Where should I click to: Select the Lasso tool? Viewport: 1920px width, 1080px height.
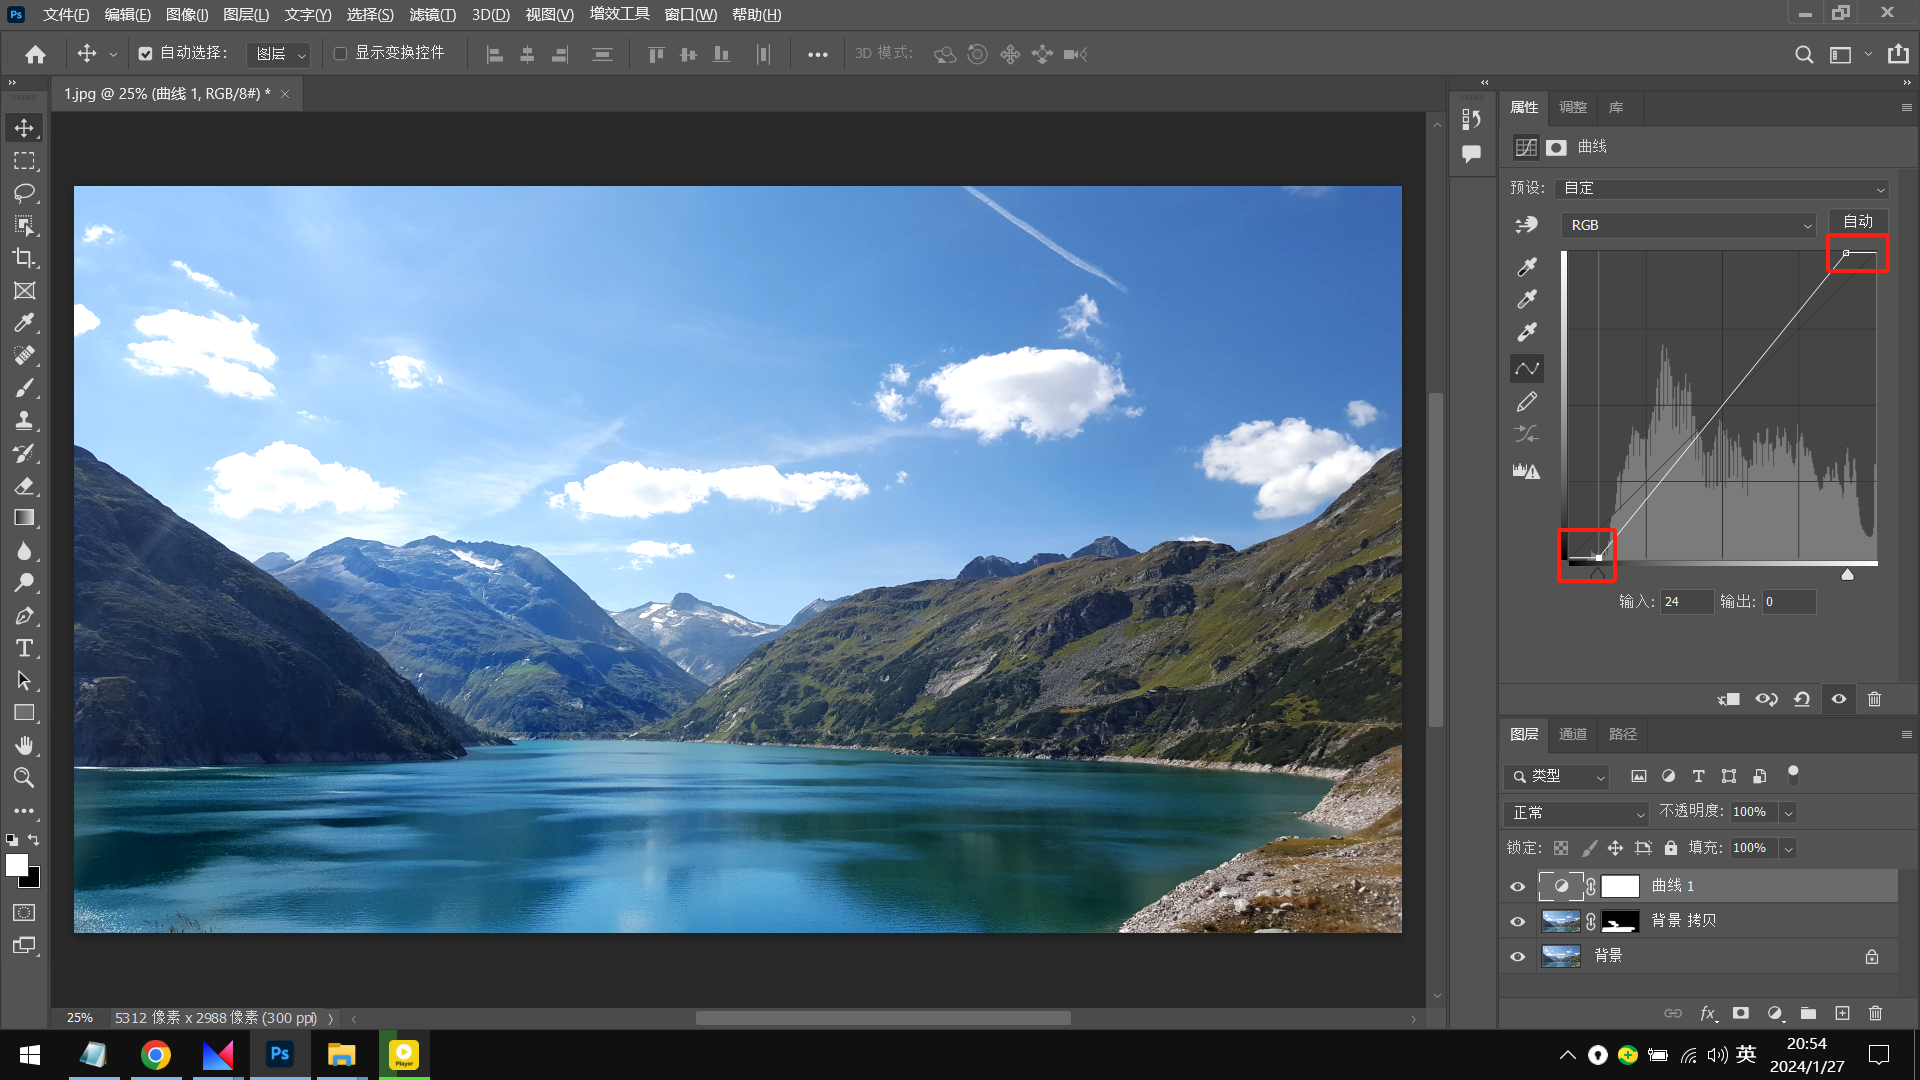coord(24,193)
